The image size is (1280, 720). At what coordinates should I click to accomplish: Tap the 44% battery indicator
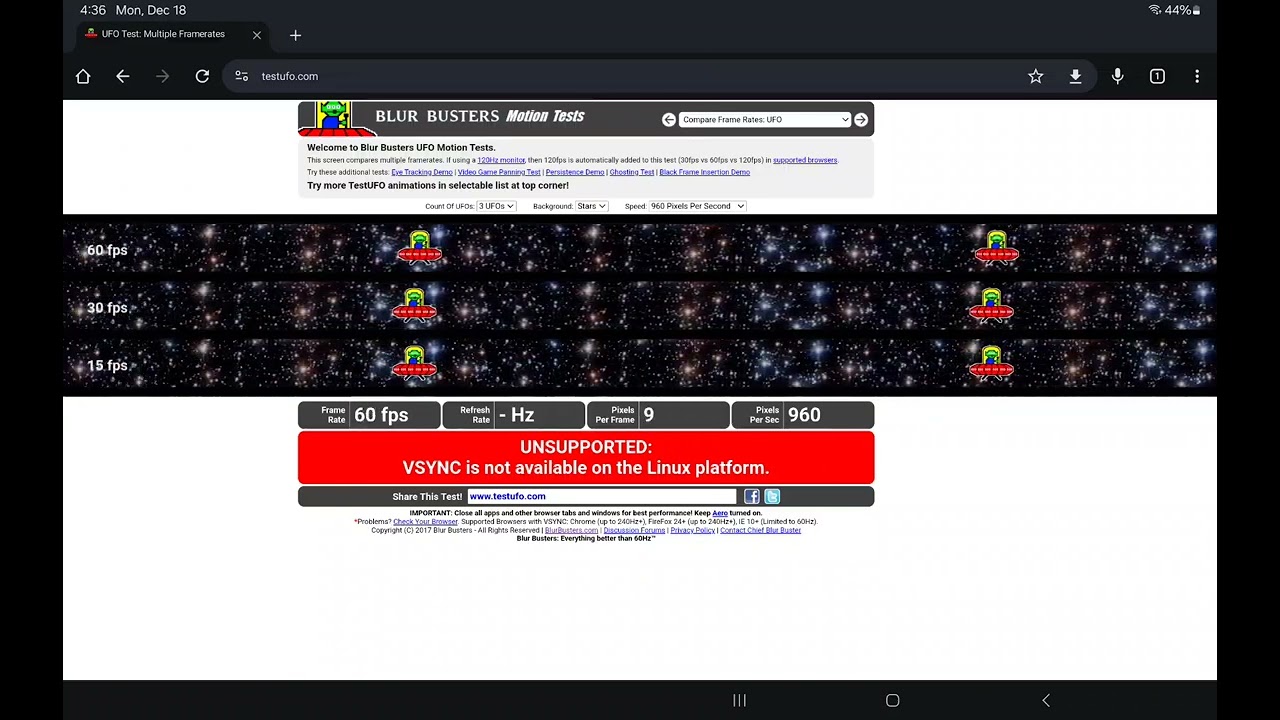[1183, 10]
